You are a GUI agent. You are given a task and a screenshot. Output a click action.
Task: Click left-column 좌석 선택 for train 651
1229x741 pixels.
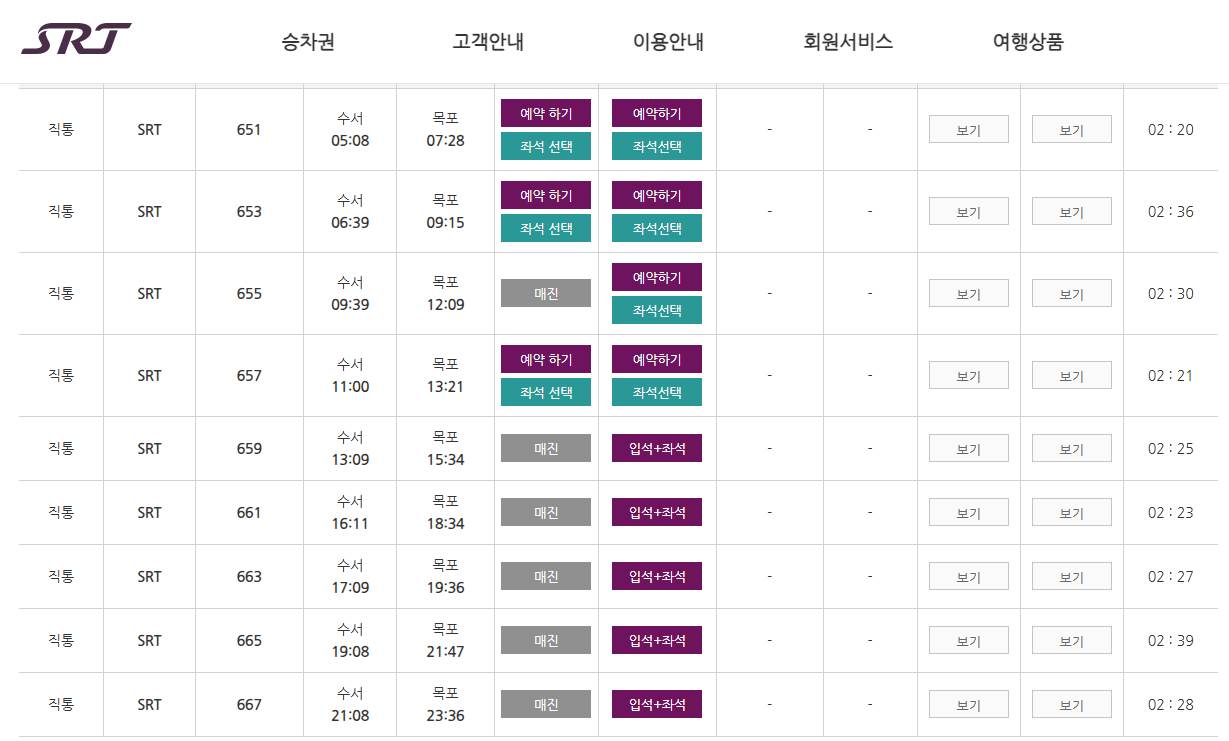pos(546,146)
